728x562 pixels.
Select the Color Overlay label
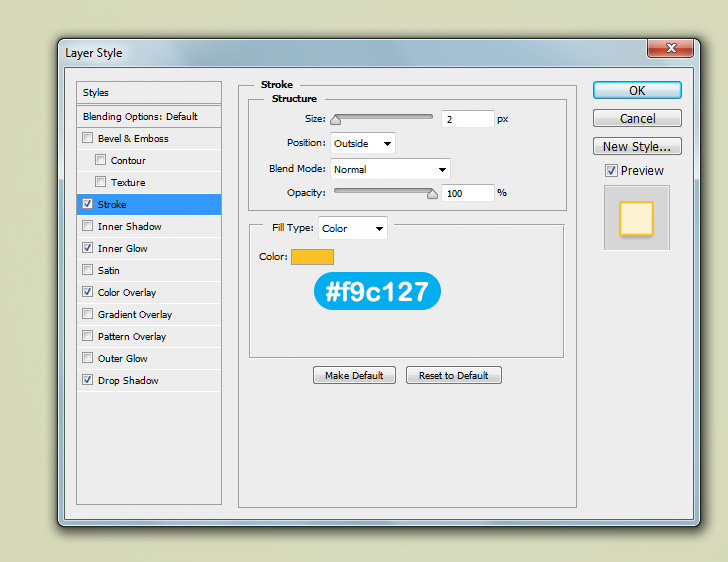[x=127, y=293]
